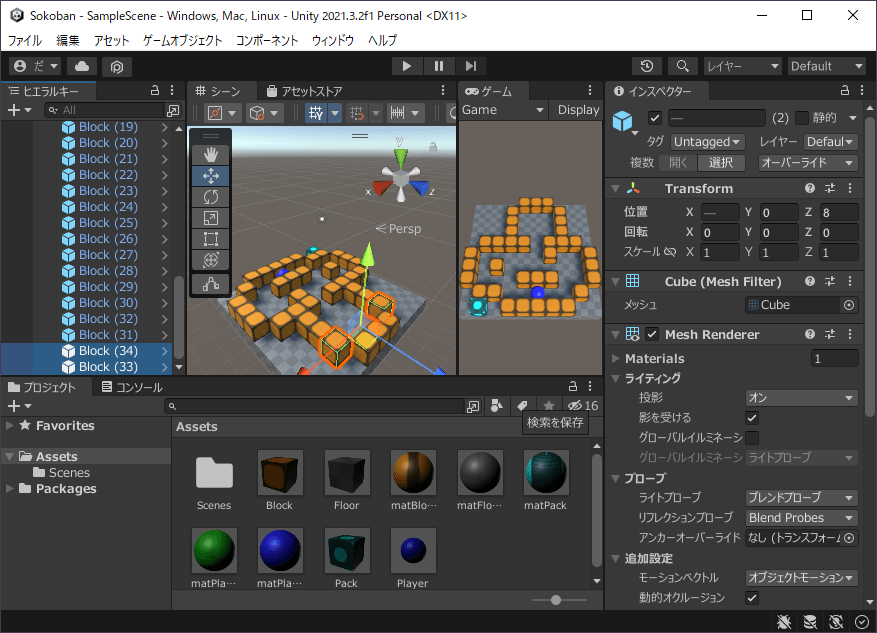This screenshot has height=633, width=877.
Task: Select the Scenes folder in project tree
Action: [x=62, y=473]
